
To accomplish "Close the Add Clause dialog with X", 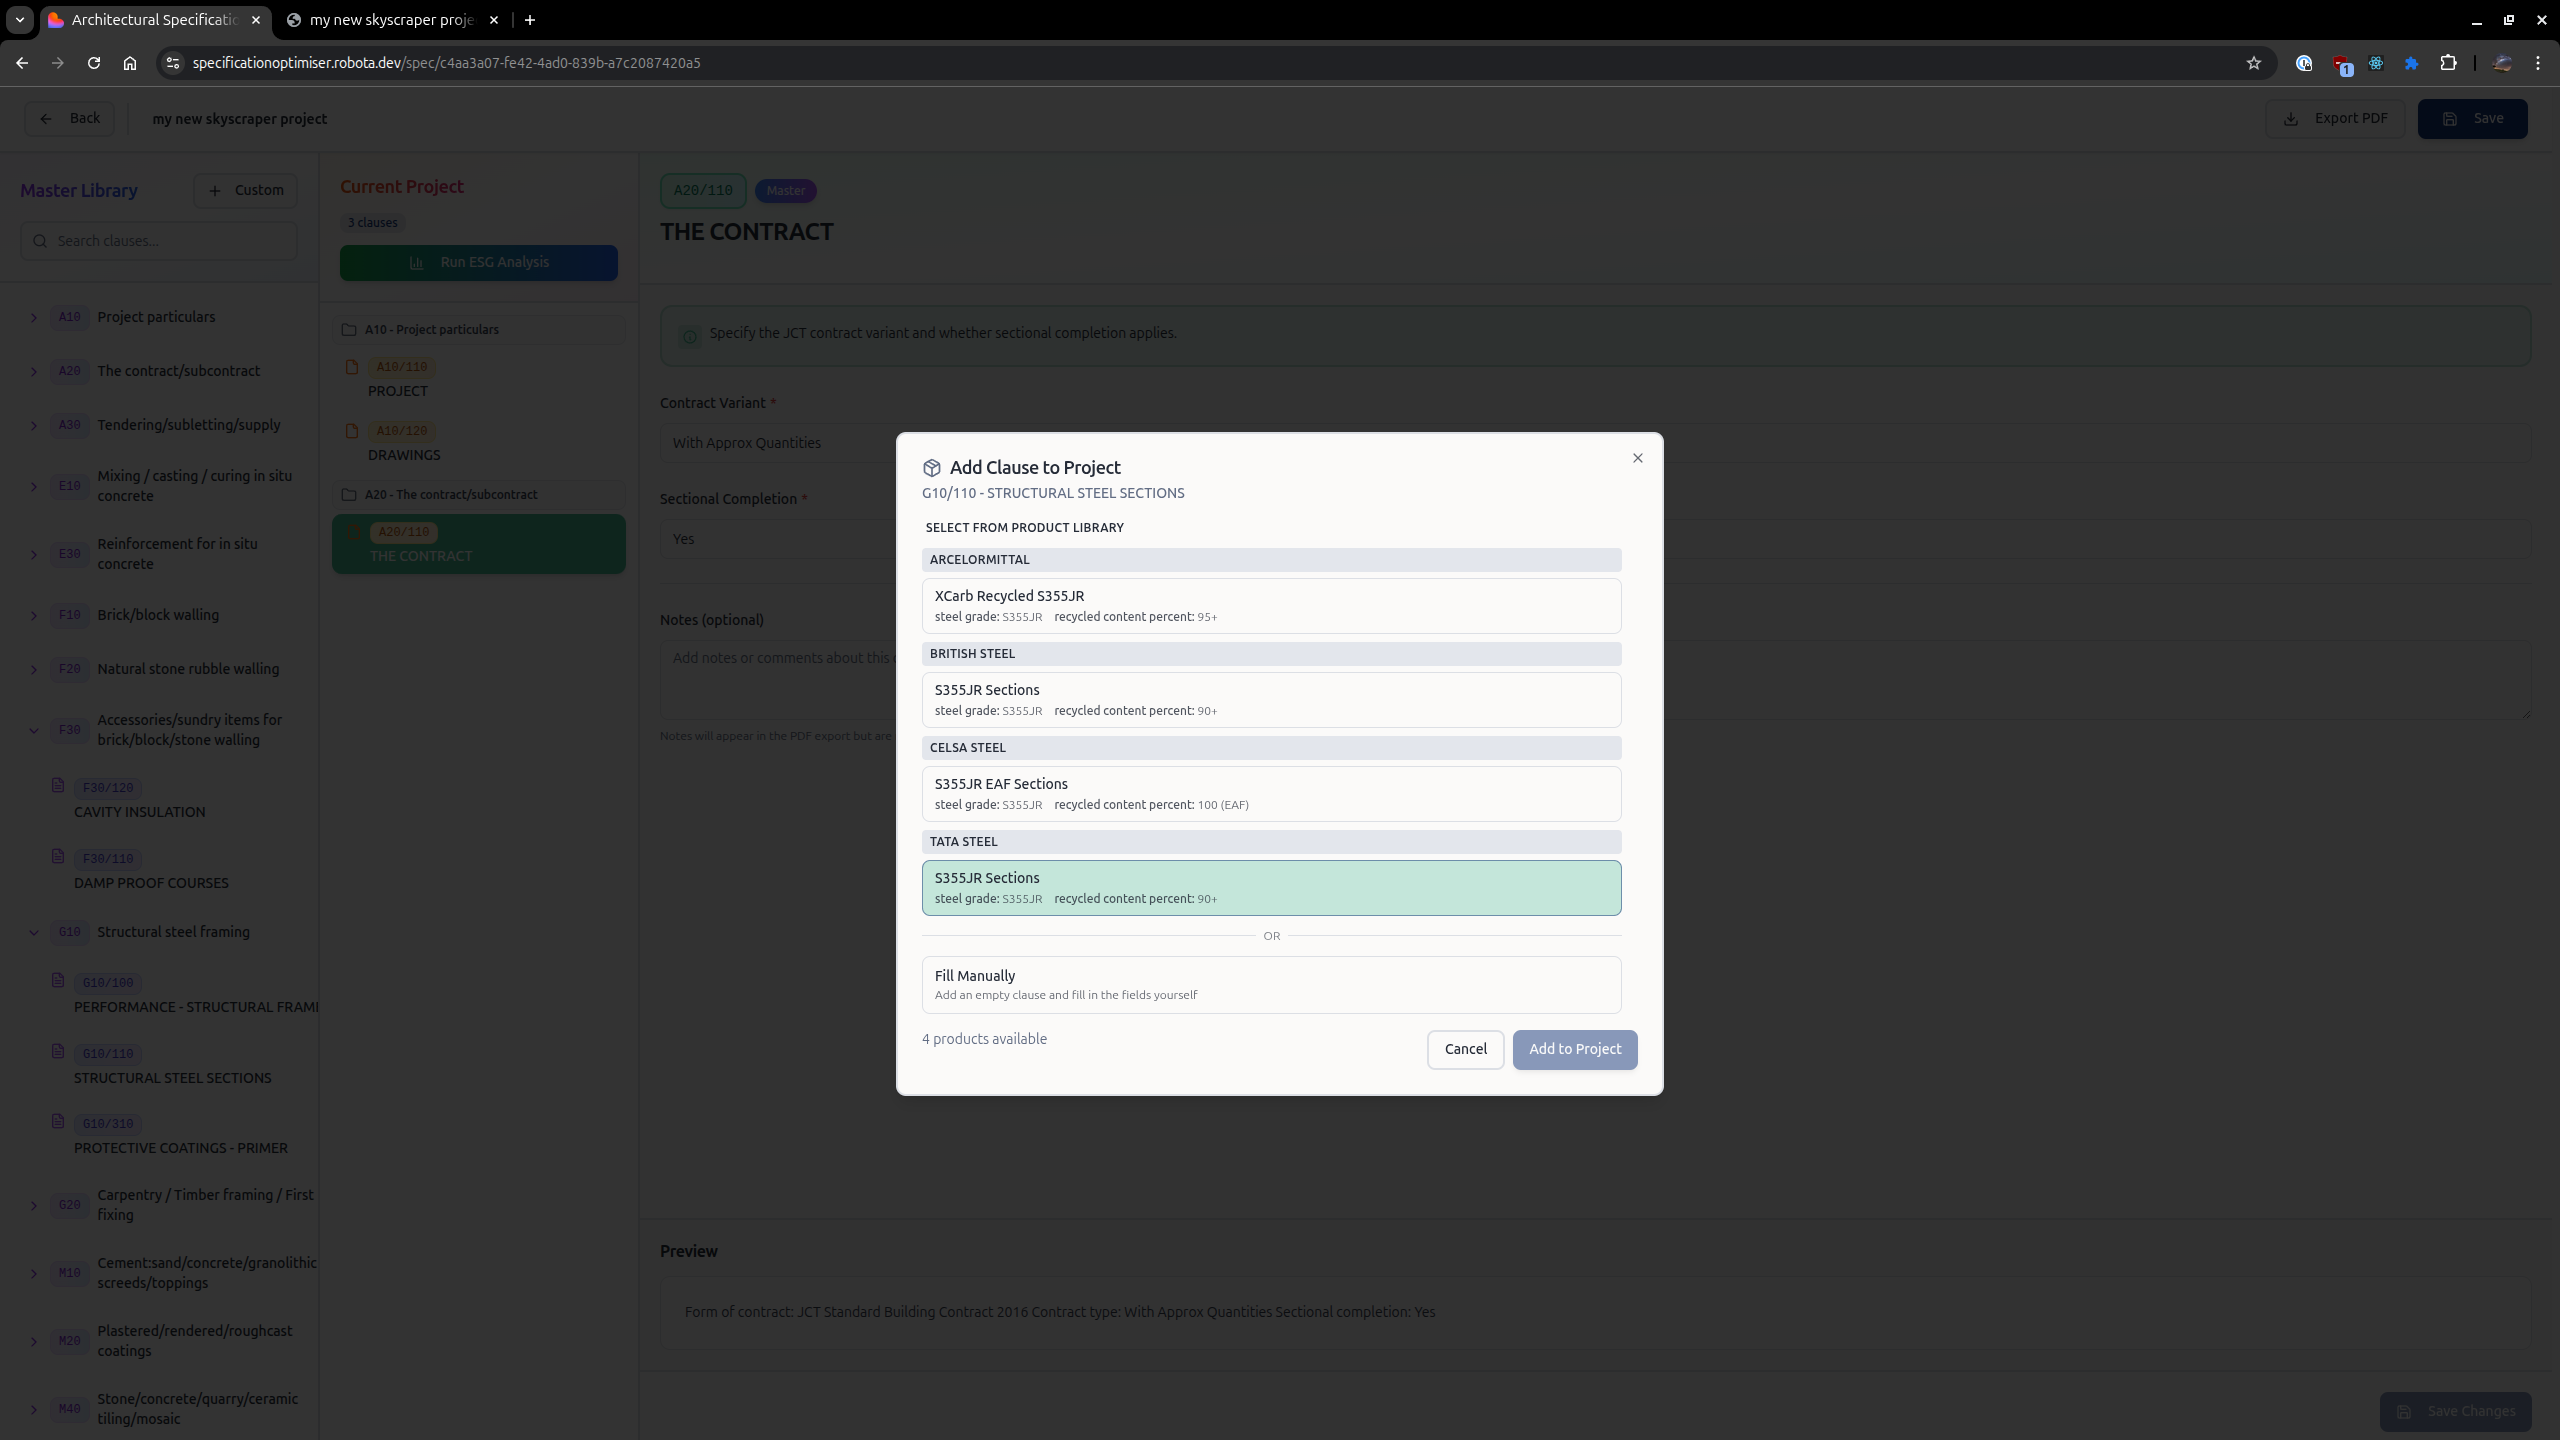I will click(x=1637, y=458).
